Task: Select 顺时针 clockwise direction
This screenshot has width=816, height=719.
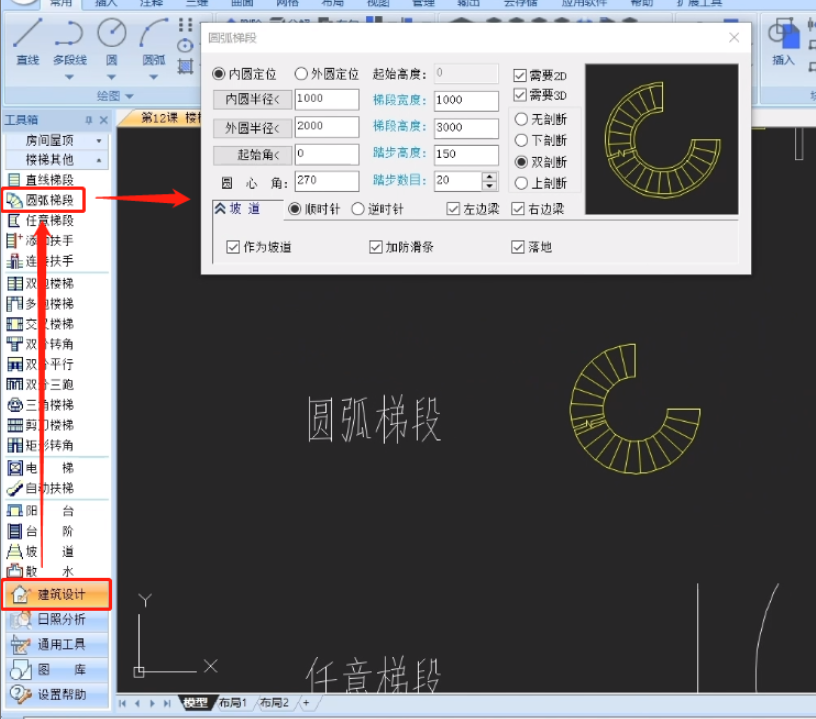Action: [x=295, y=209]
